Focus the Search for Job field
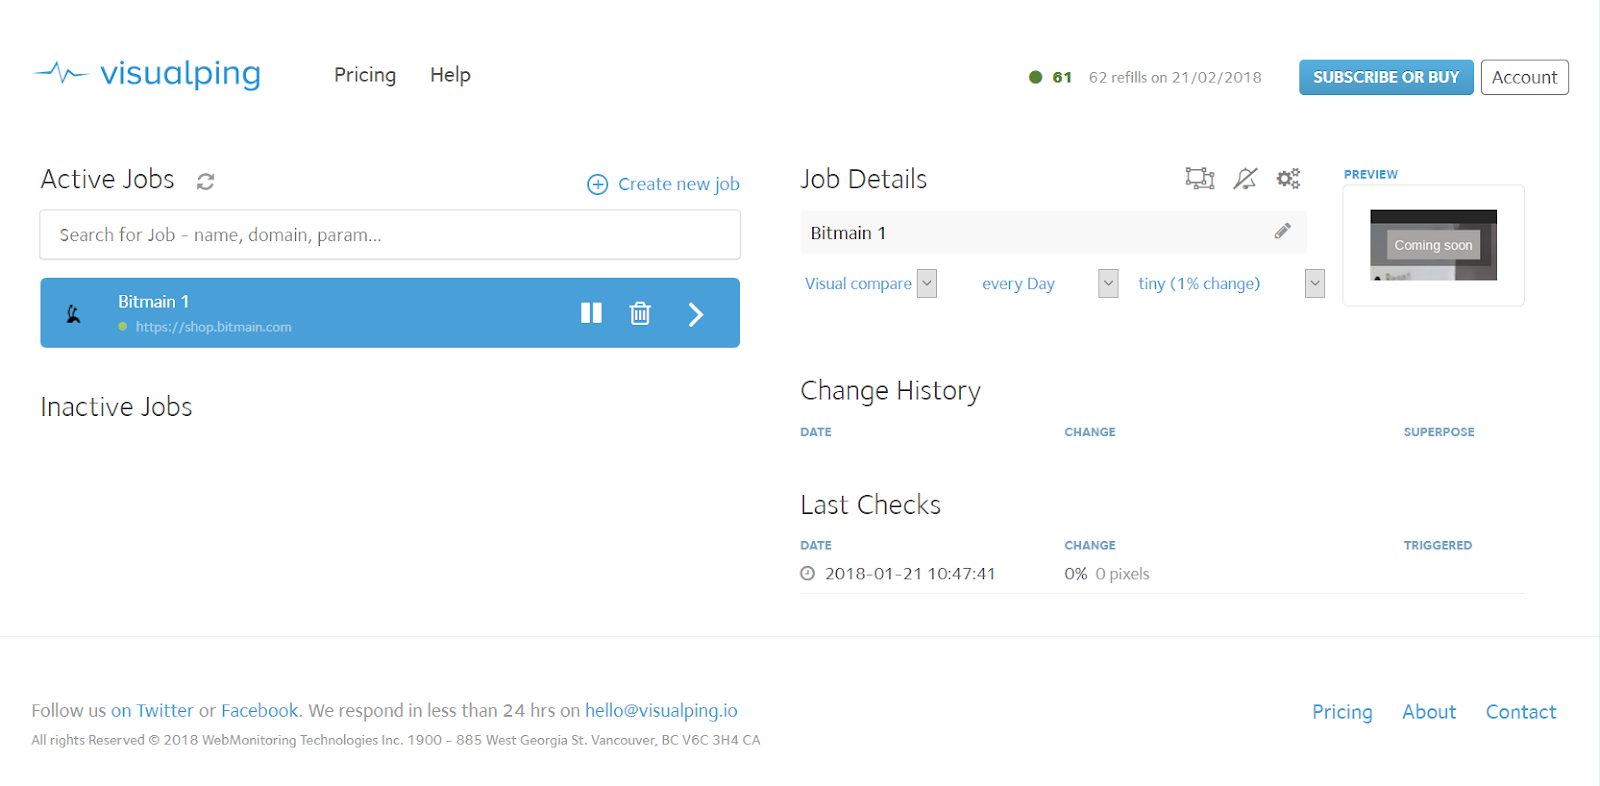The width and height of the screenshot is (1600, 786). click(390, 235)
